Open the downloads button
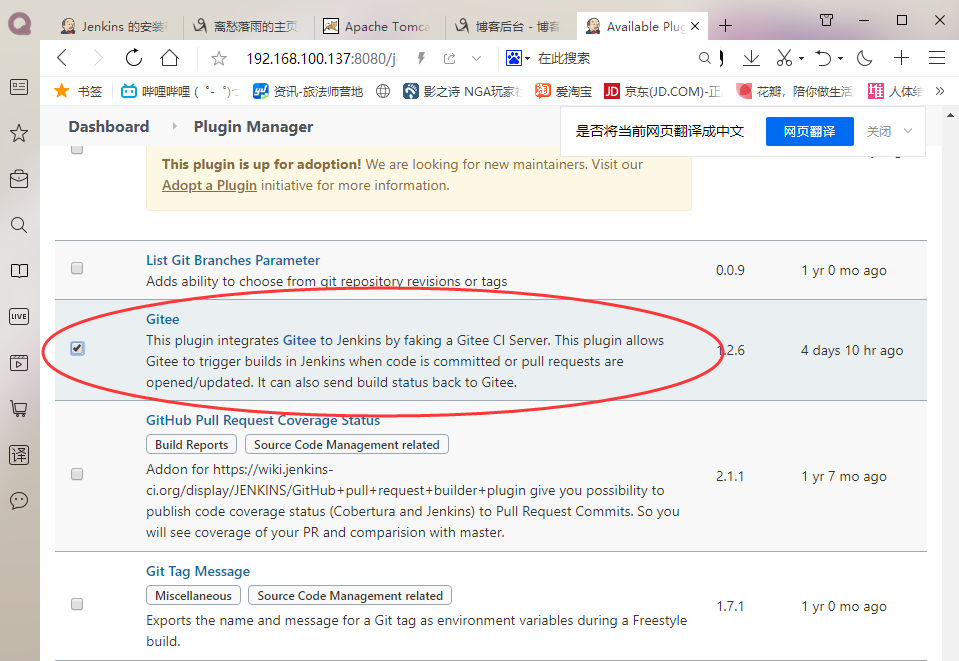Image resolution: width=959 pixels, height=661 pixels. [751, 58]
